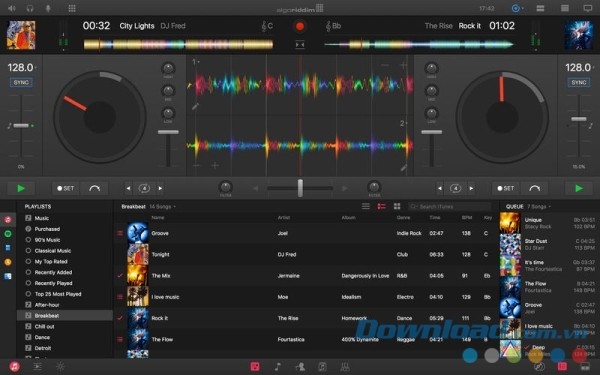The height and width of the screenshot is (375, 600).
Task: Expand the Queue 7 Songs dropdown
Action: [x=528, y=207]
